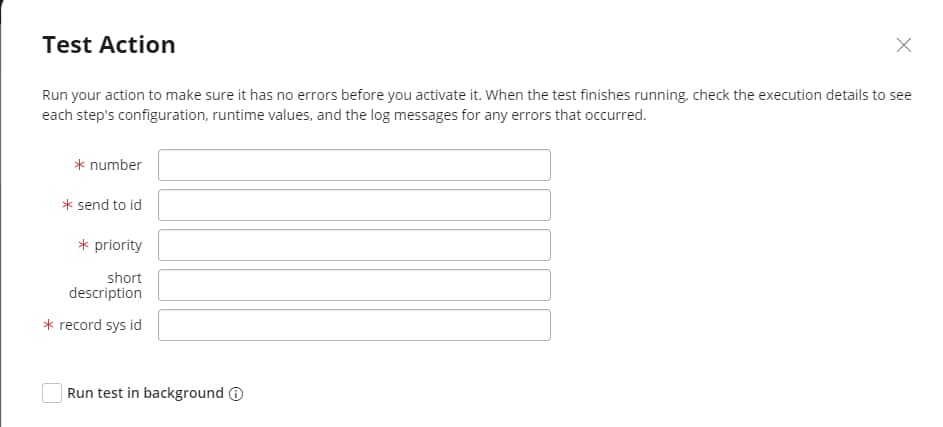943x427 pixels.
Task: Click the required asterisk beside send to id
Action: (68, 205)
